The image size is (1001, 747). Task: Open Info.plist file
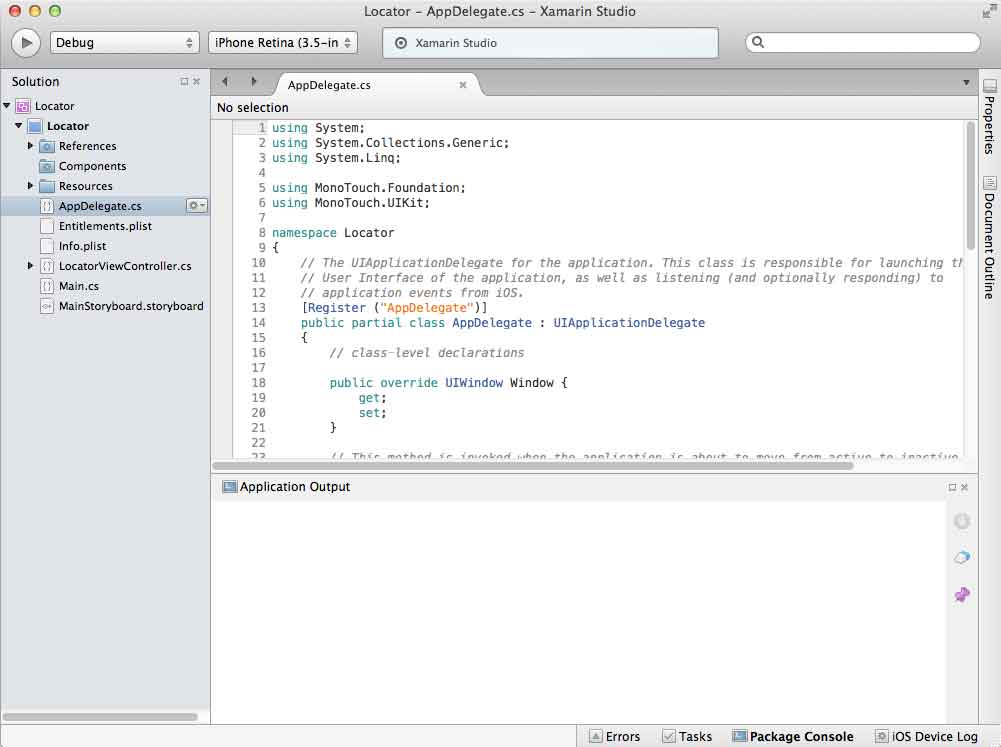tap(82, 246)
